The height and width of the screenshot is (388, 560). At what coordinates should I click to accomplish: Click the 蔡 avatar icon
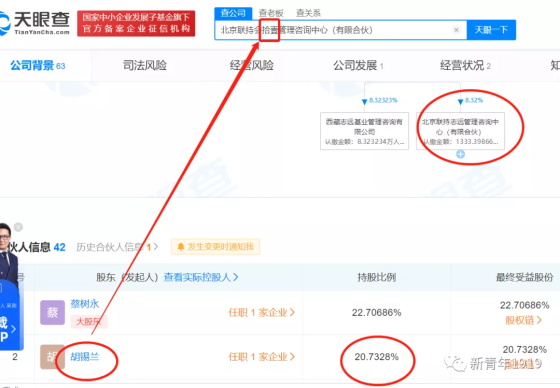click(x=52, y=313)
